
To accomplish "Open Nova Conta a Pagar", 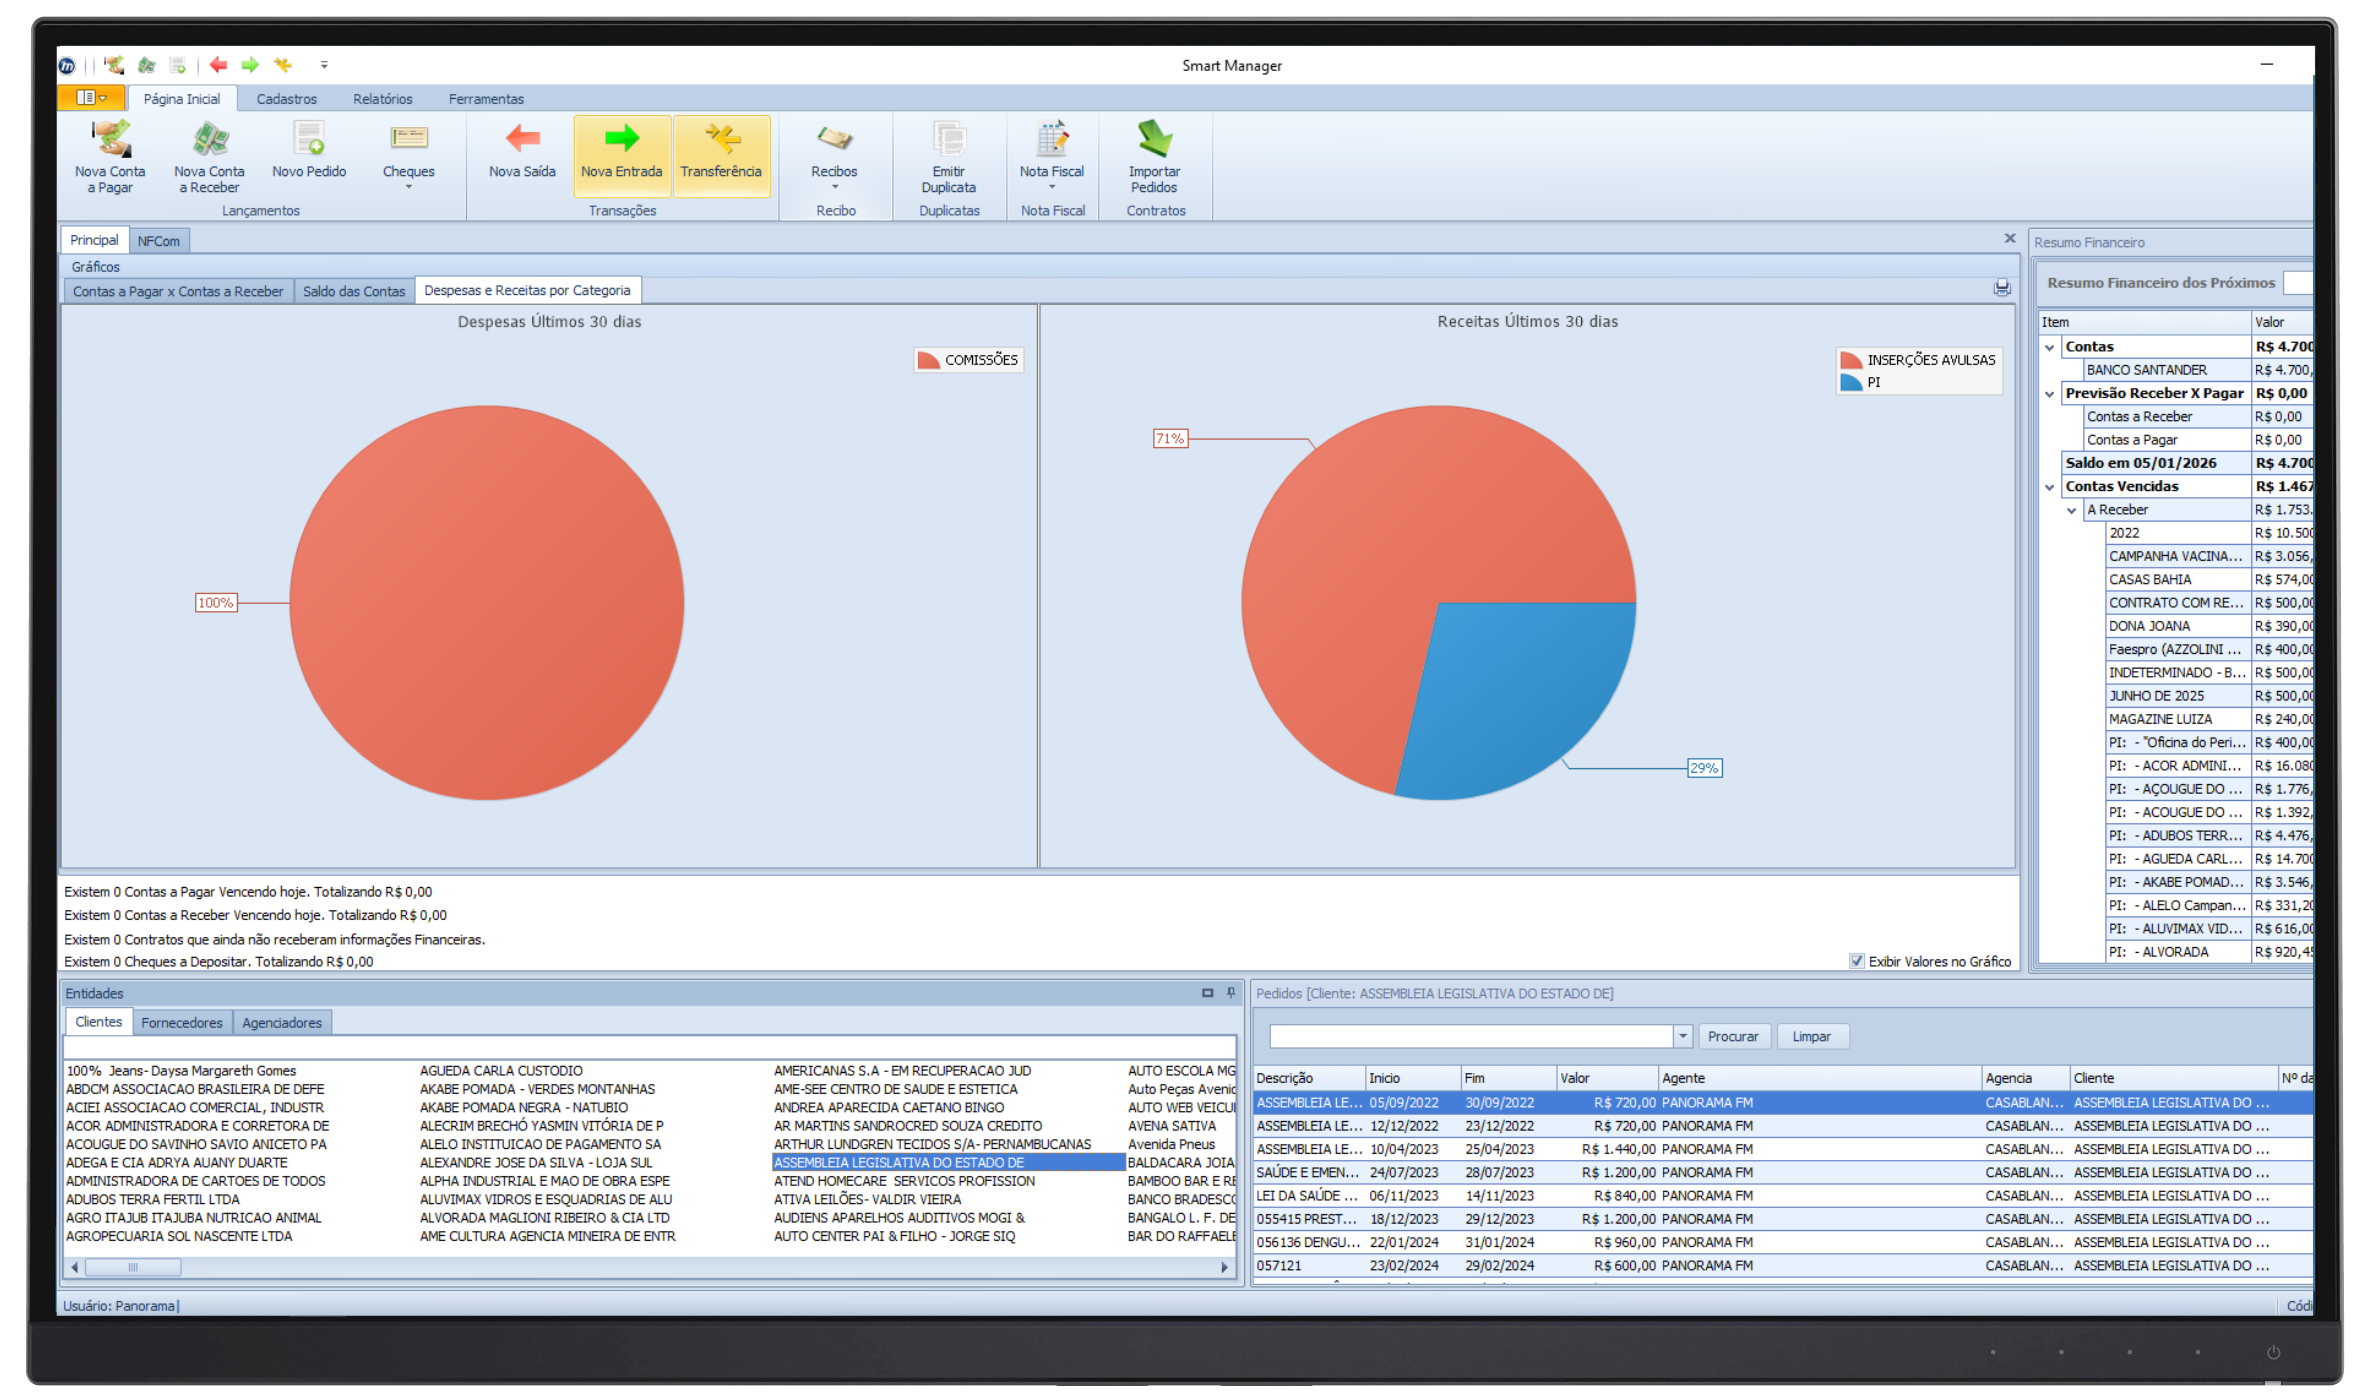I will click(x=110, y=157).
